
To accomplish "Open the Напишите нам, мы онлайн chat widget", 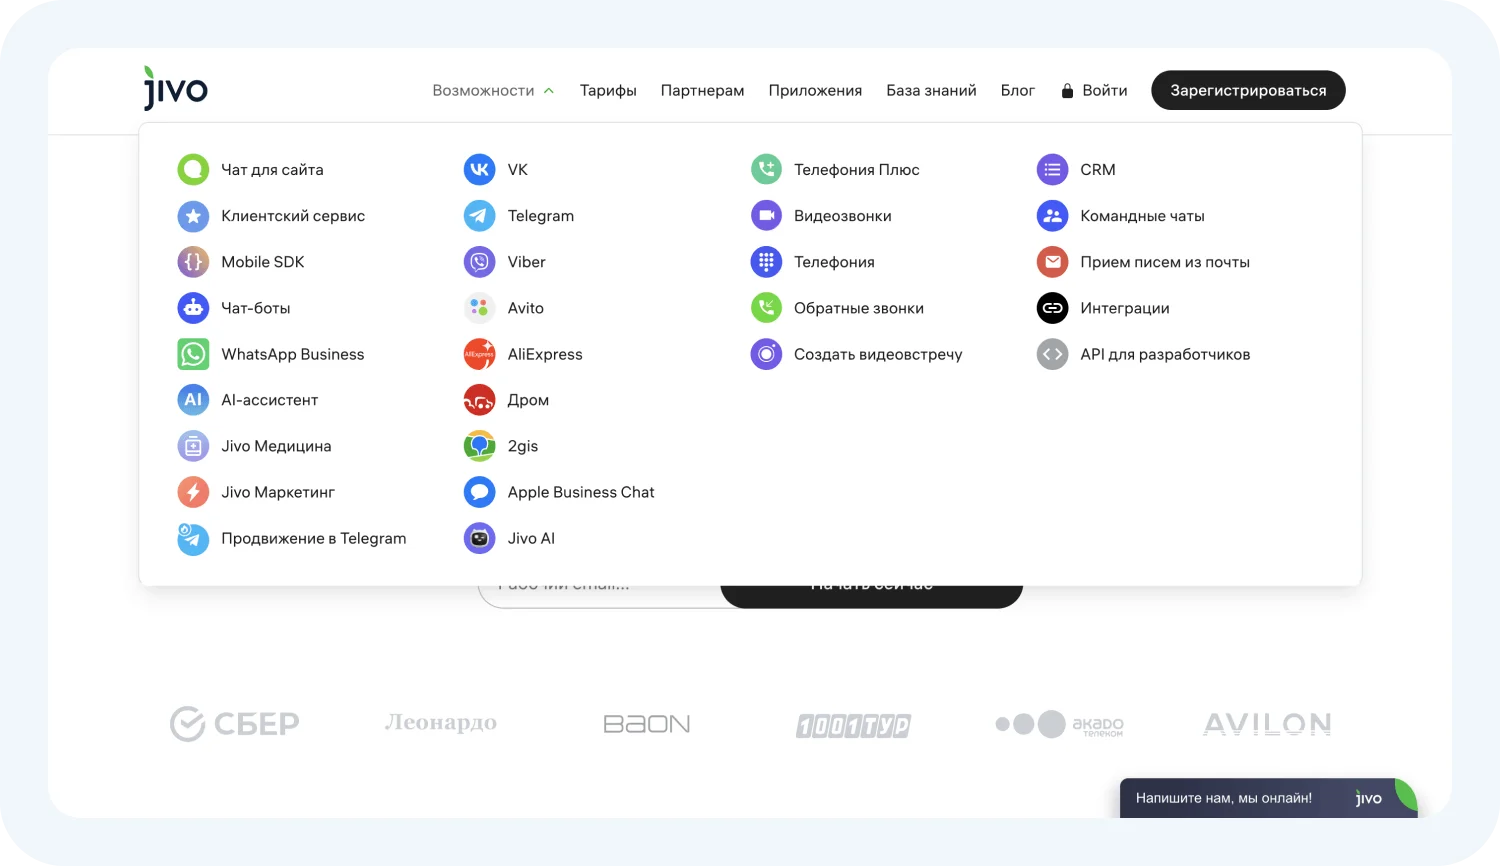I will coord(1269,798).
